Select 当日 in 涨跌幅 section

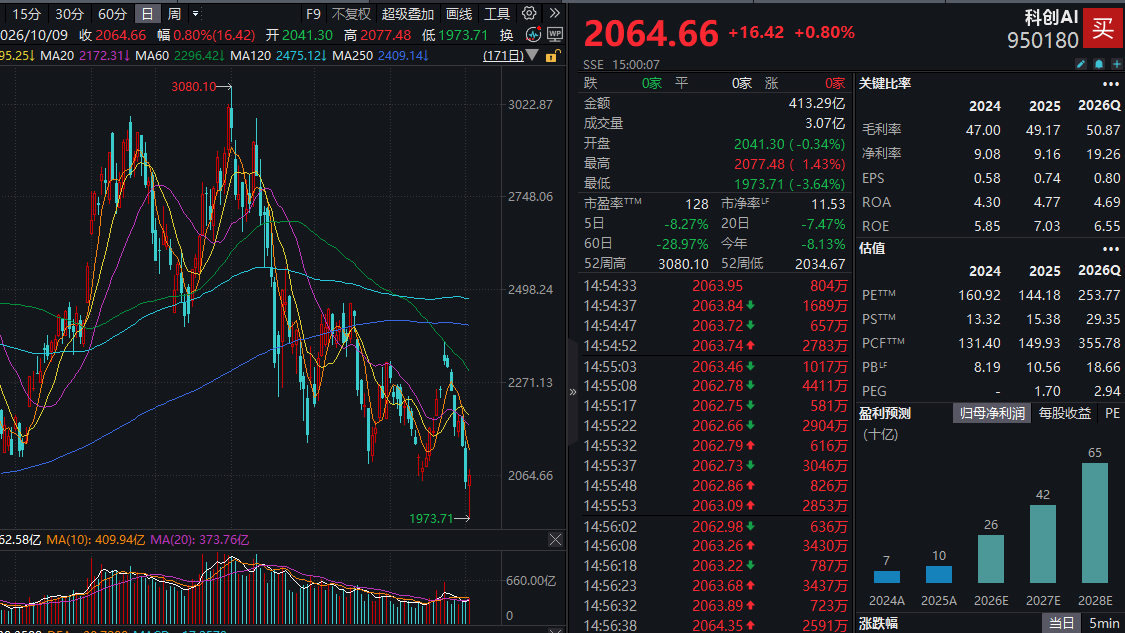pyautogui.click(x=1062, y=623)
